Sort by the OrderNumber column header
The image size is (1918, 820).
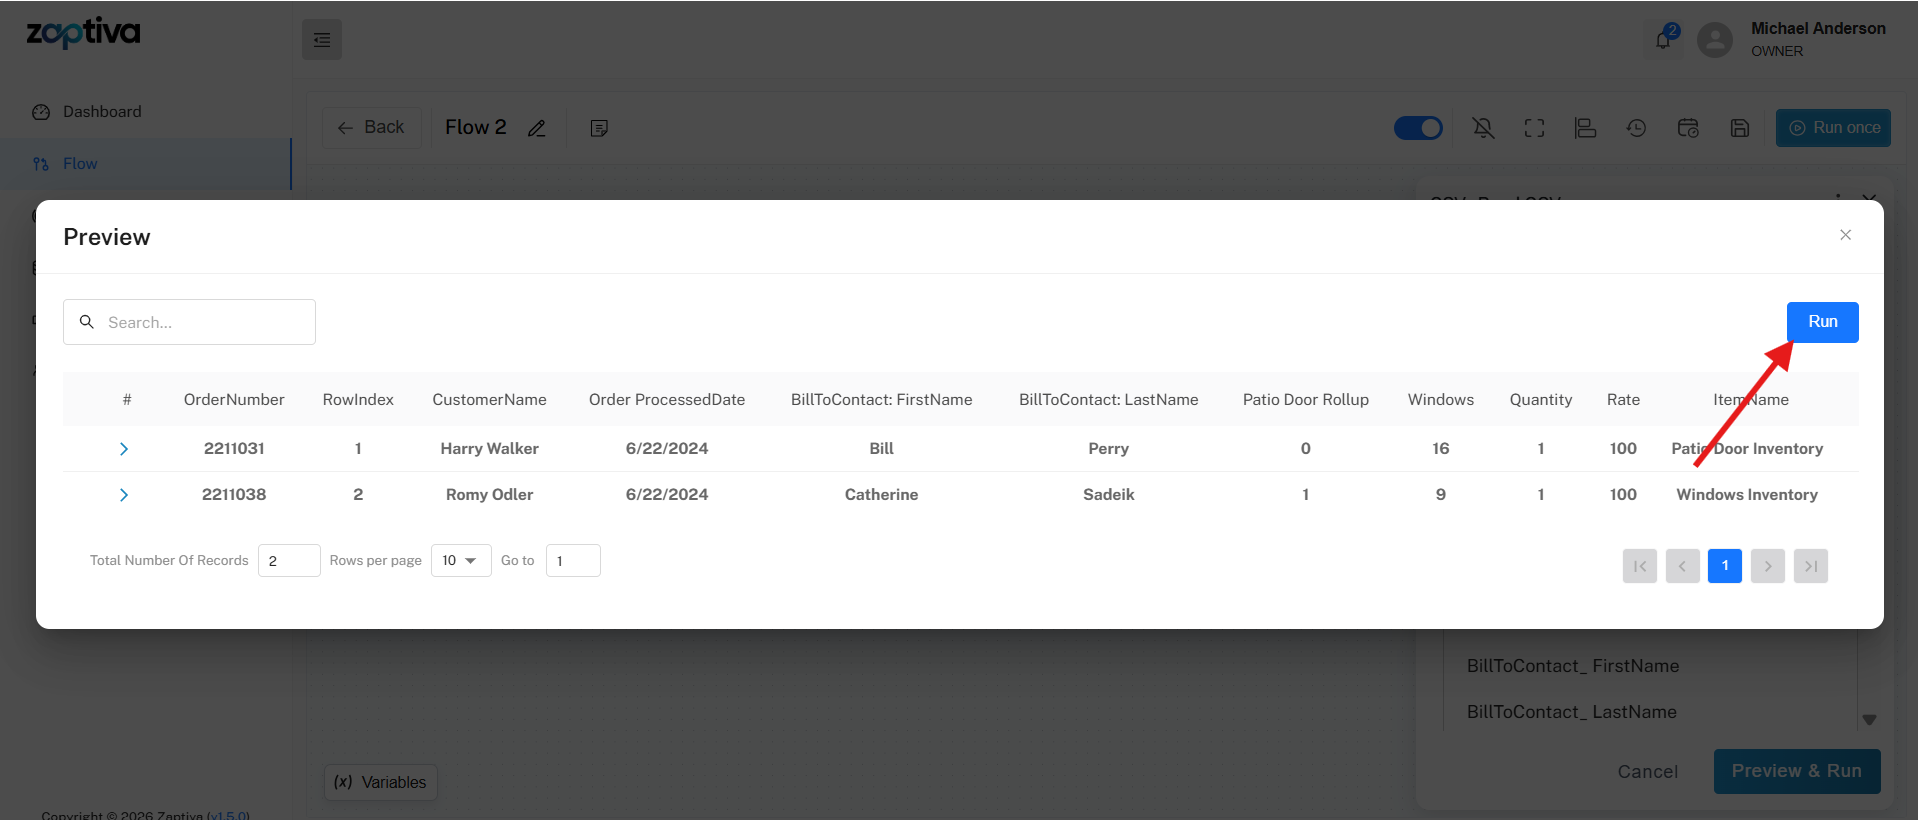(x=234, y=400)
